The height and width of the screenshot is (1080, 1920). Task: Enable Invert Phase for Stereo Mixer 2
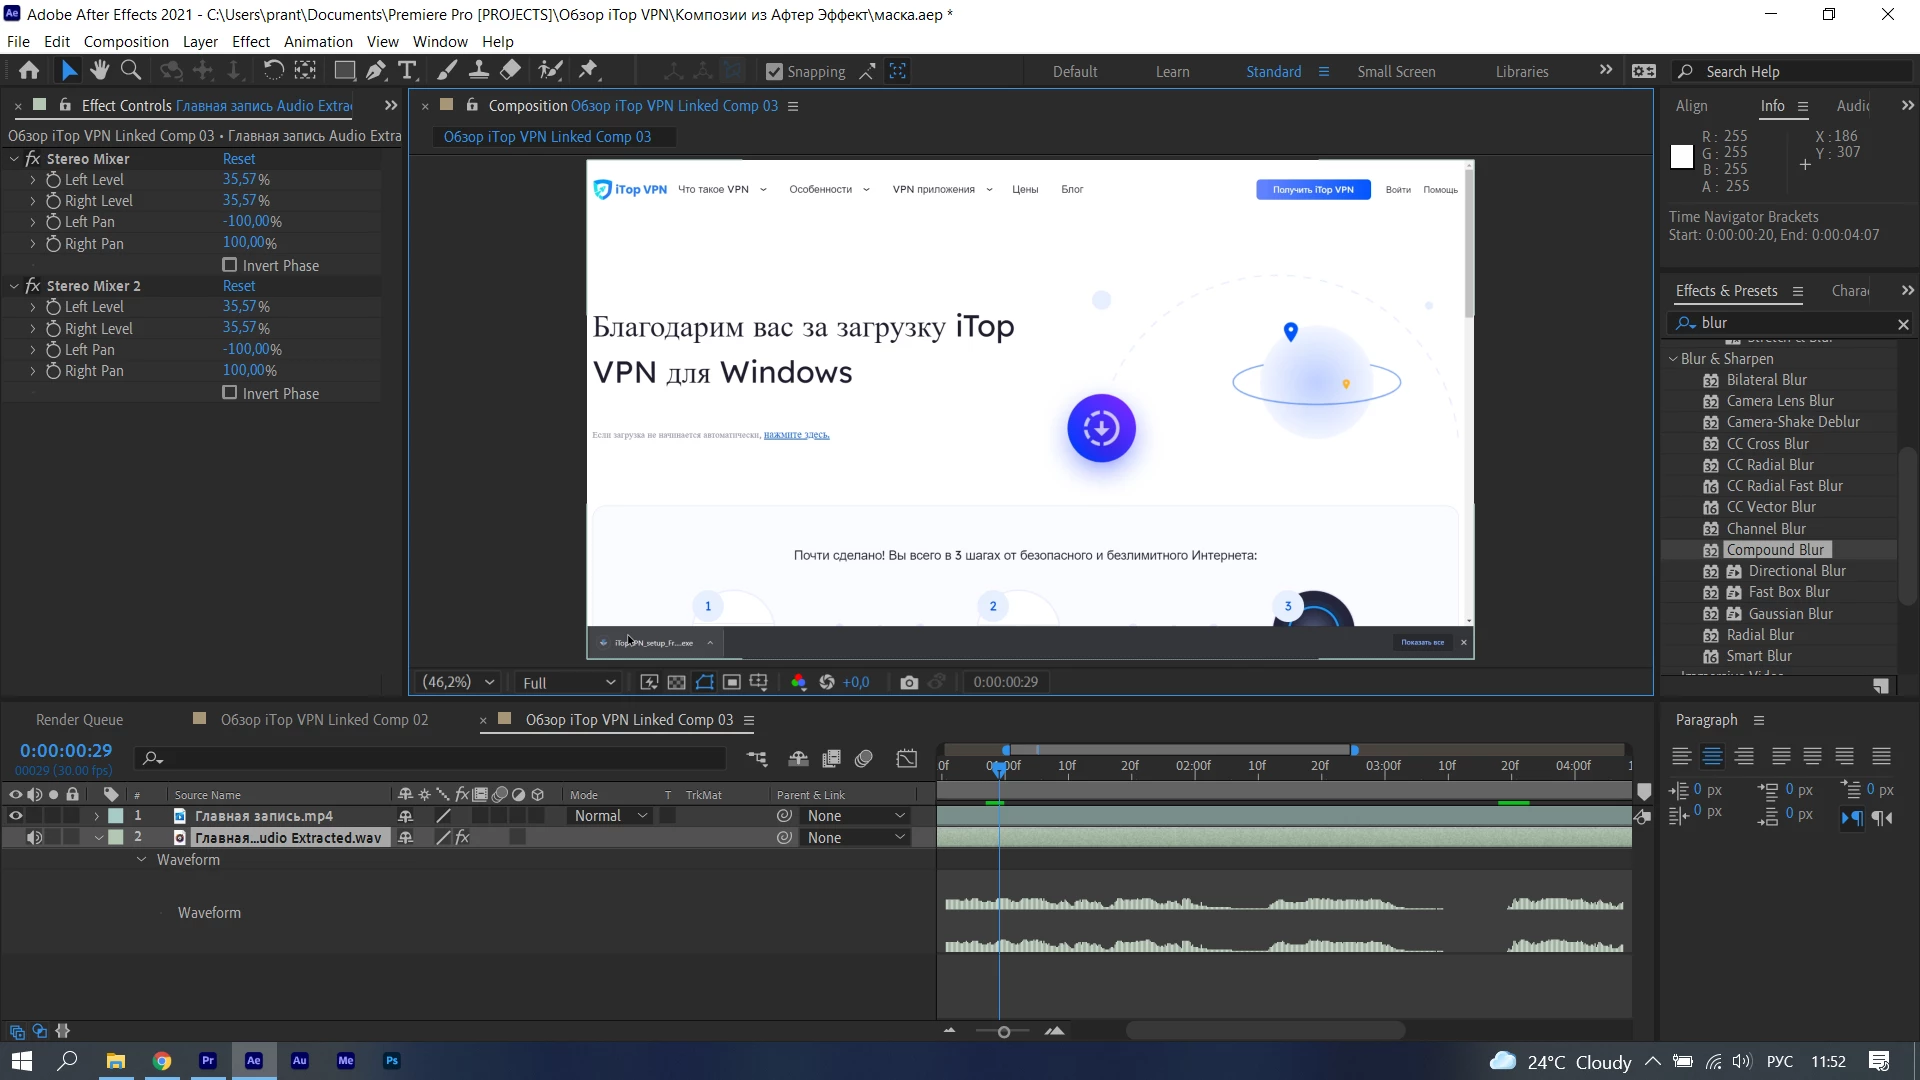click(230, 393)
